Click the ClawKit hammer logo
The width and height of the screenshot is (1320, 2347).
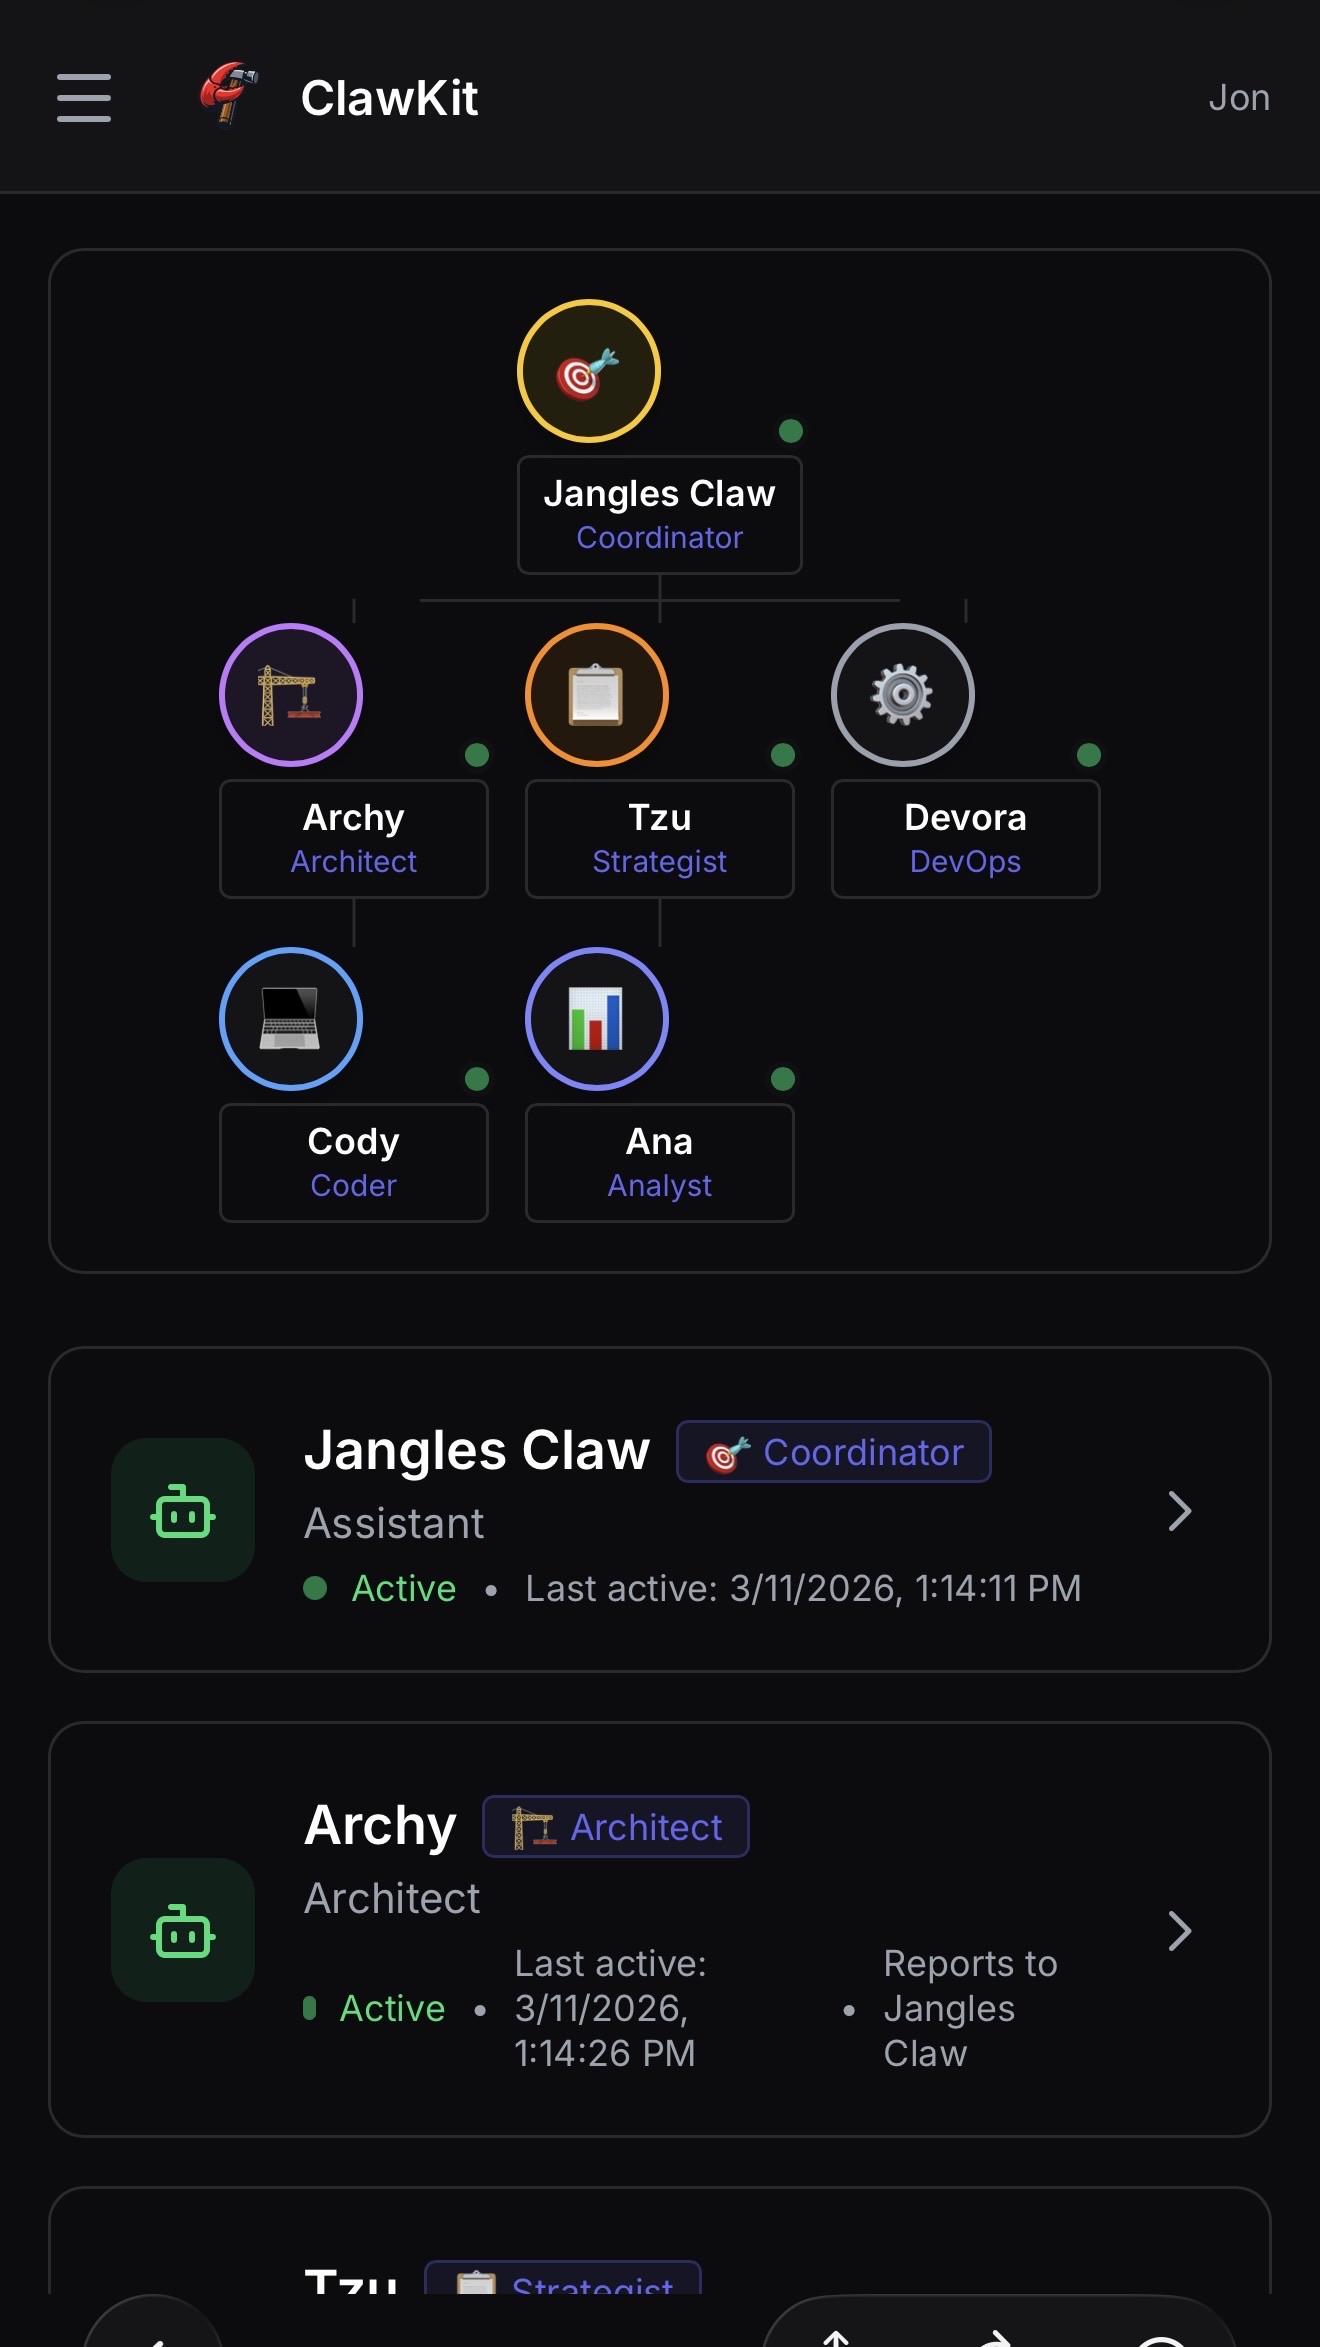(x=229, y=94)
